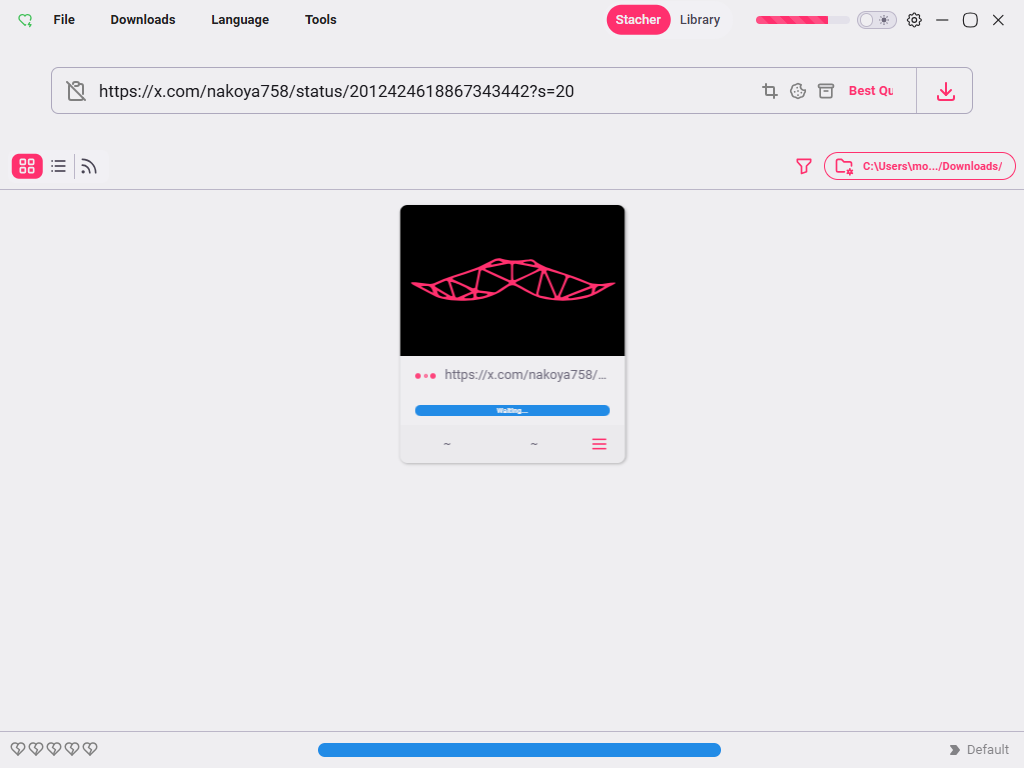1024x768 pixels.
Task: Click the download arrow button
Action: [x=945, y=91]
